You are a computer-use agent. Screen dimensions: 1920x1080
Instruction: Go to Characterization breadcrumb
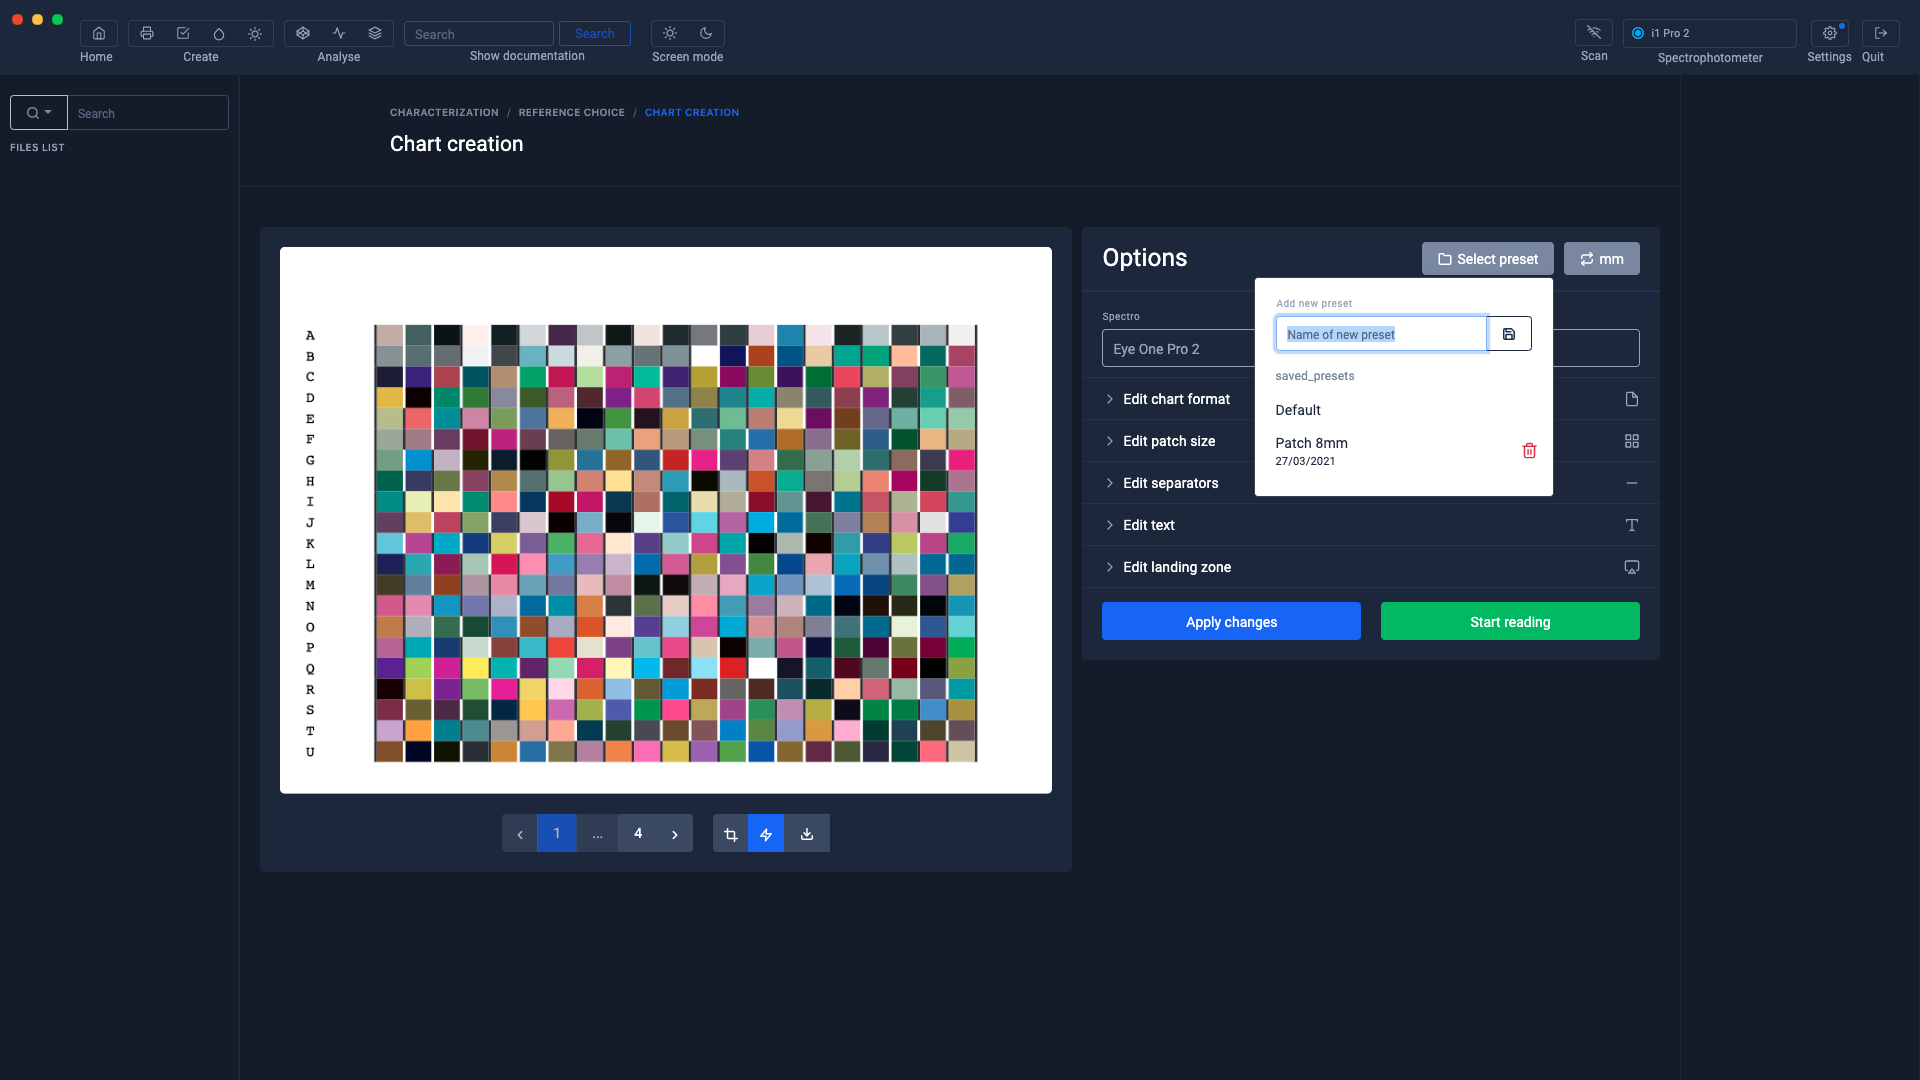pyautogui.click(x=444, y=113)
